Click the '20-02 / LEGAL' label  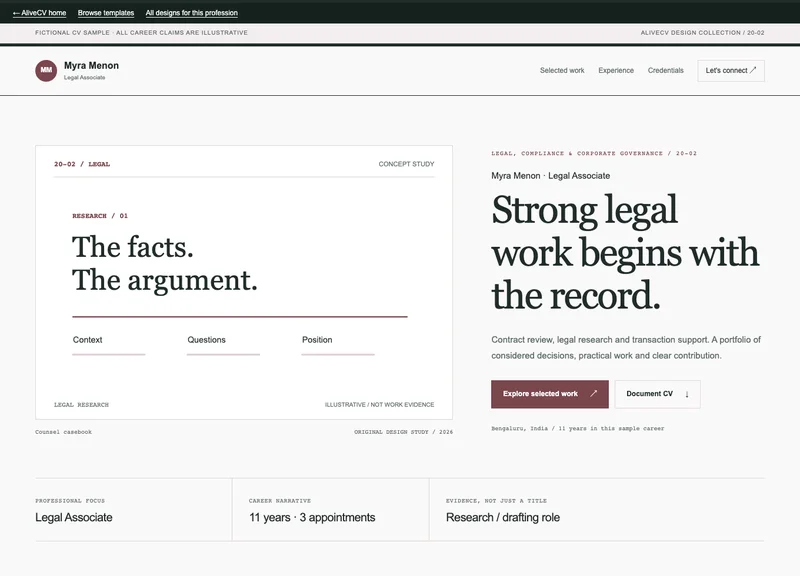coord(82,164)
